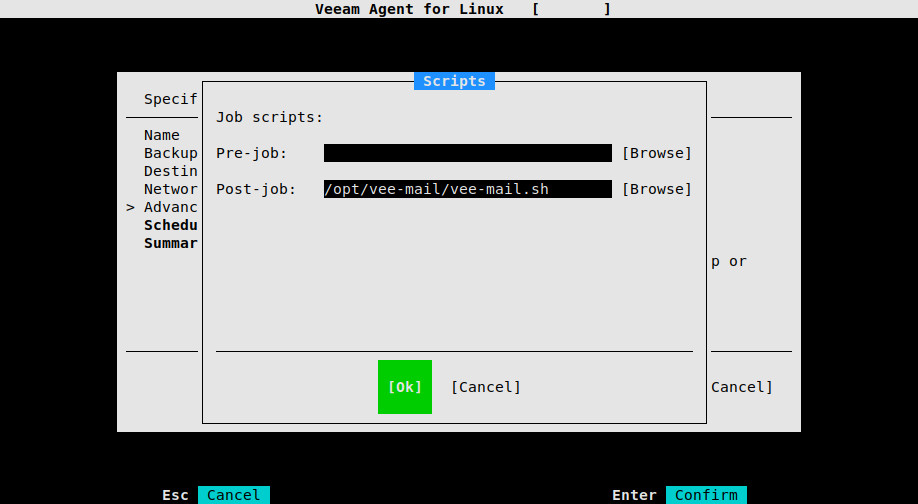The image size is (918, 504).
Task: Click the Esc Cancel hint in footer
Action: pyautogui.click(x=215, y=495)
